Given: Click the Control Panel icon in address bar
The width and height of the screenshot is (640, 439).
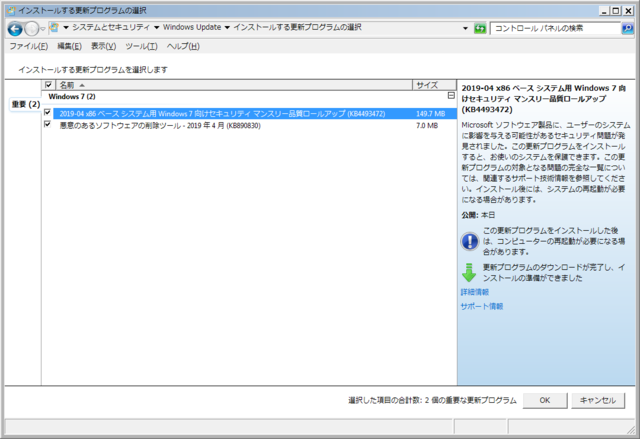Looking at the screenshot, I should tap(54, 27).
